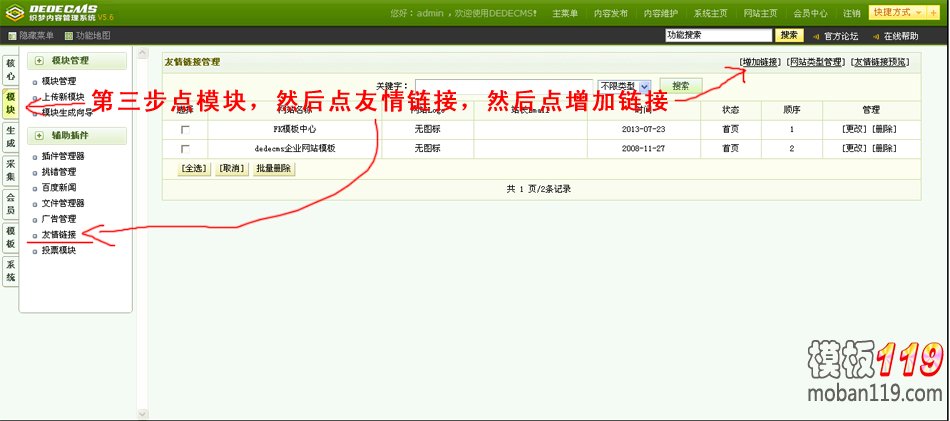The height and width of the screenshot is (421, 950).
Task: Click the 2013-07-23 date cell
Action: 643,130
